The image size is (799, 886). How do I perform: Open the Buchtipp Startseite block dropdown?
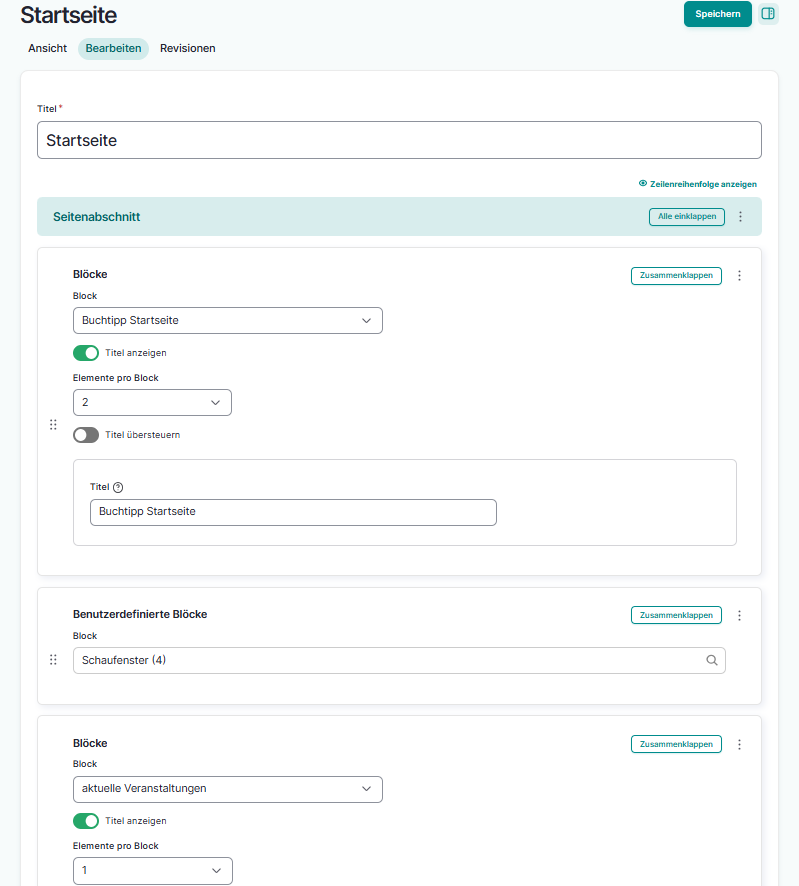(228, 321)
